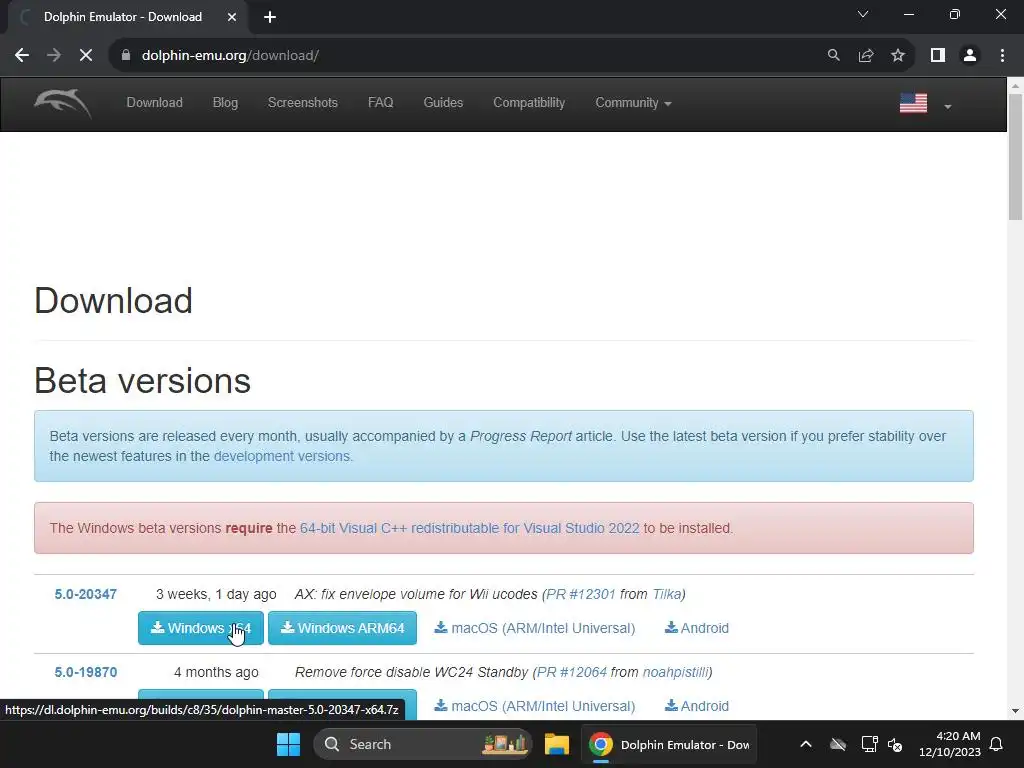Screen dimensions: 1024x768
Task: Show hidden tray icons chevron
Action: [806, 744]
